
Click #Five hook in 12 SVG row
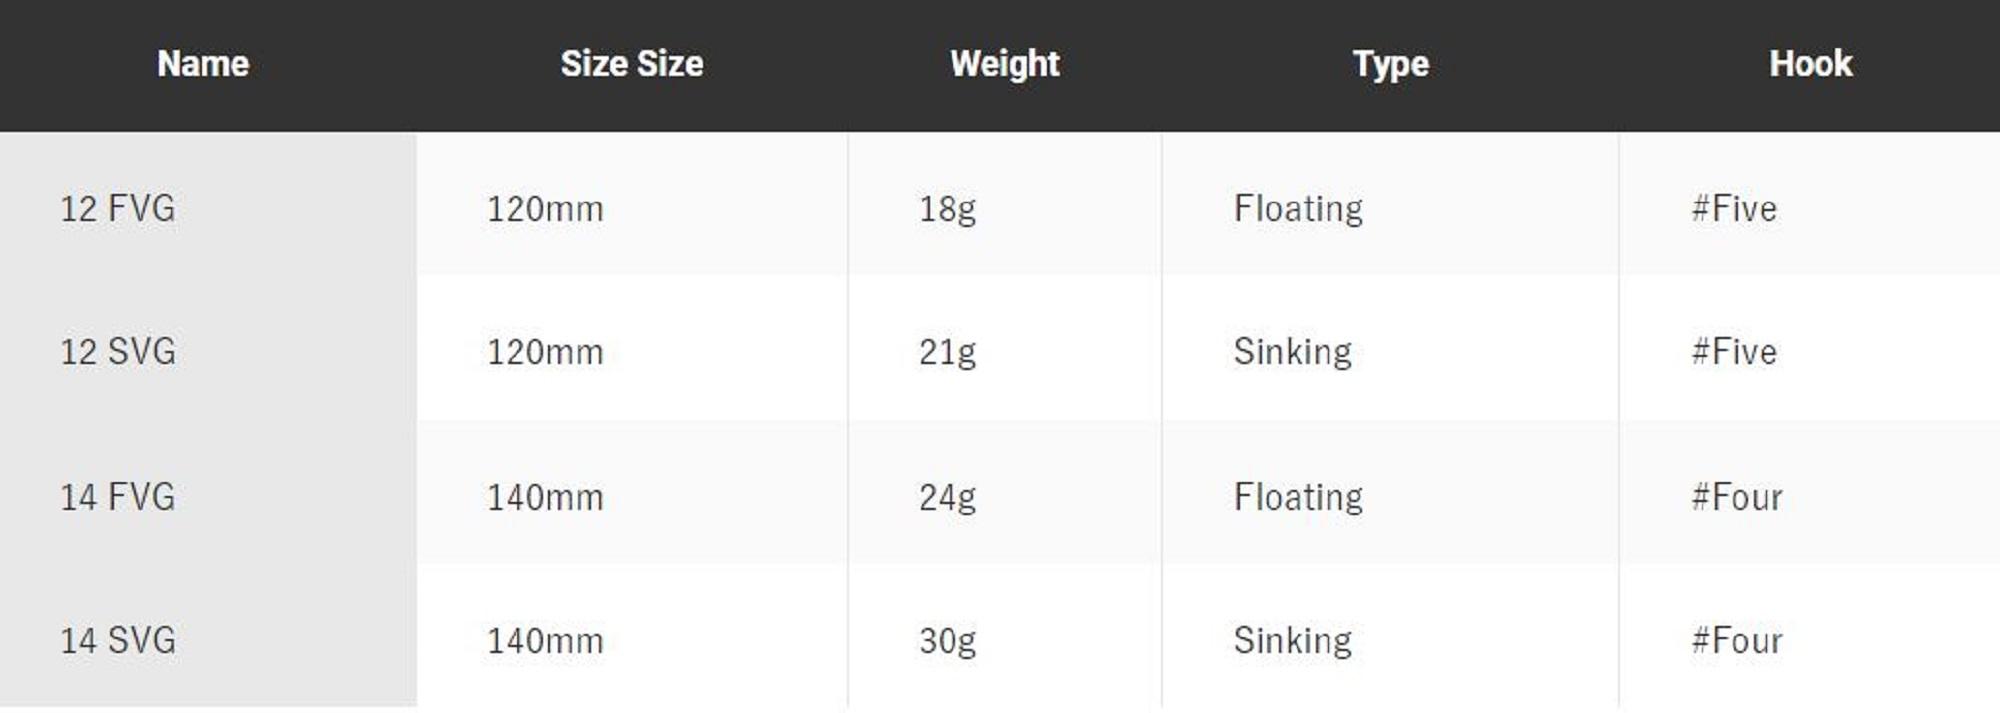pos(1734,351)
